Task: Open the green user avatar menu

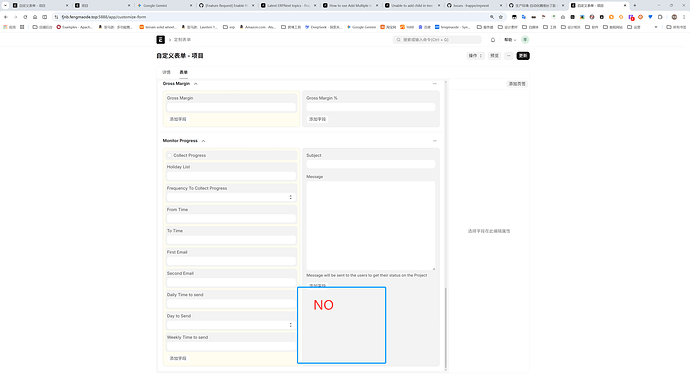Action: pos(525,40)
